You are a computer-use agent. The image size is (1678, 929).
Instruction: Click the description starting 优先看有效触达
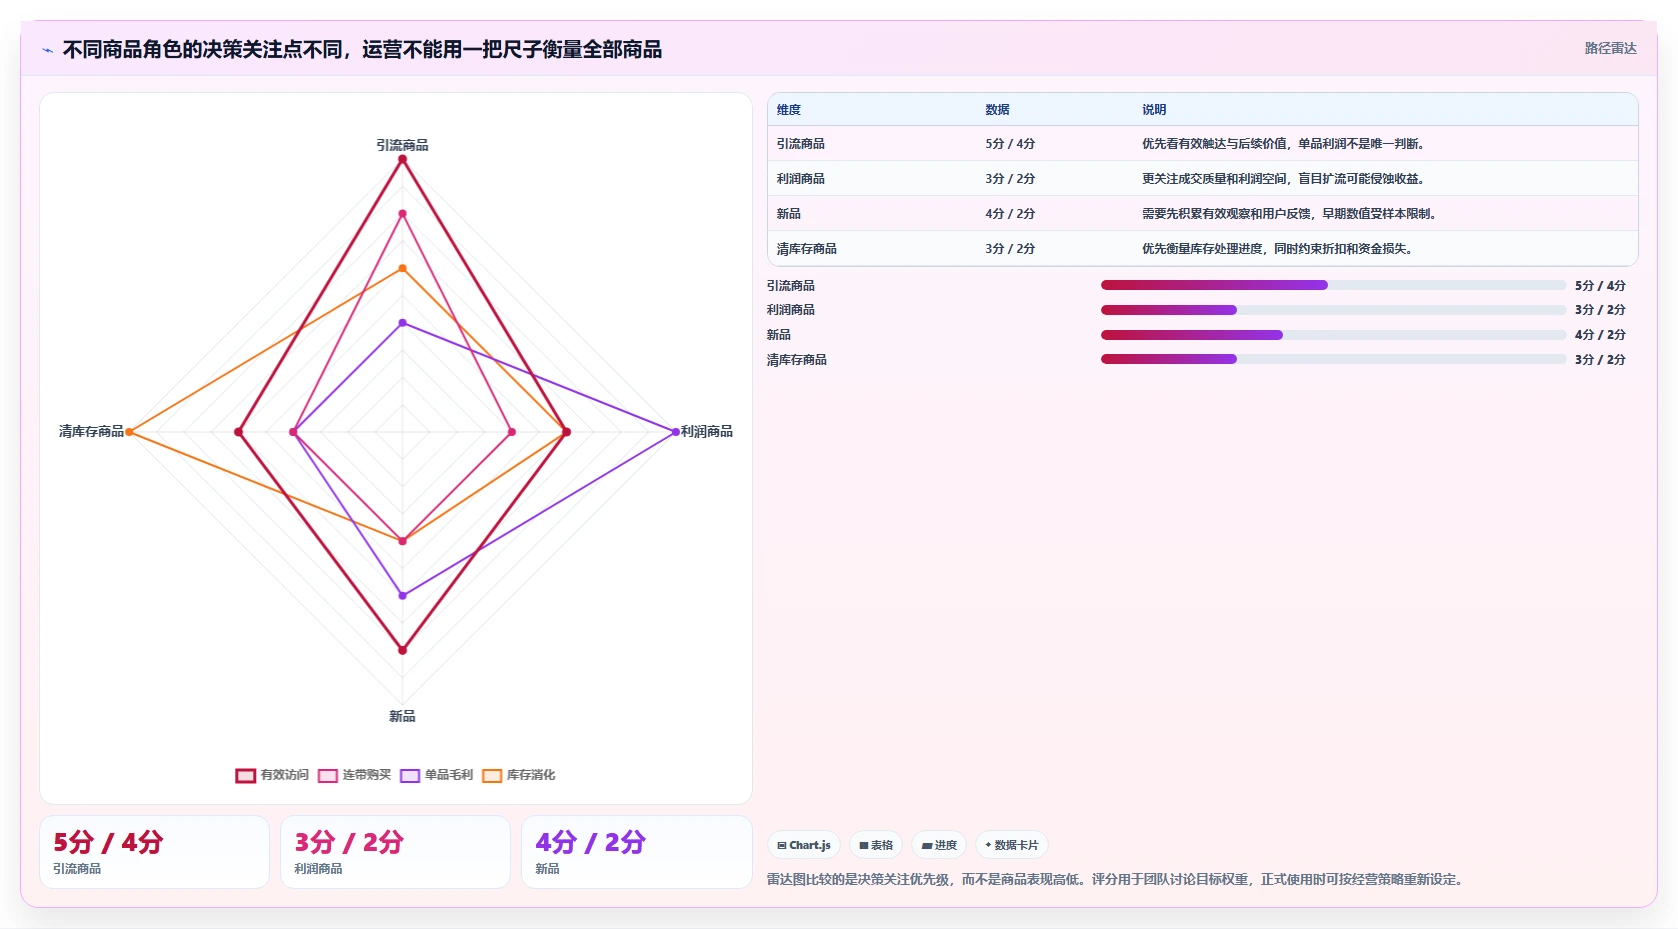[x=1284, y=144]
